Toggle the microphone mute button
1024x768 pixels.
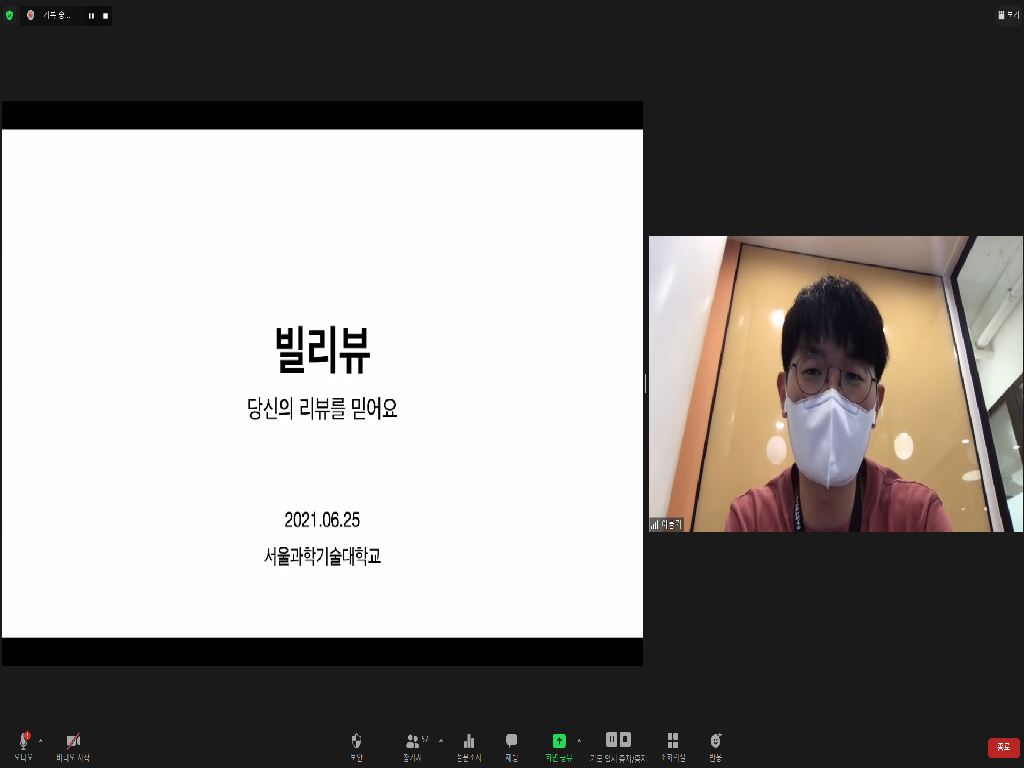(x=24, y=746)
